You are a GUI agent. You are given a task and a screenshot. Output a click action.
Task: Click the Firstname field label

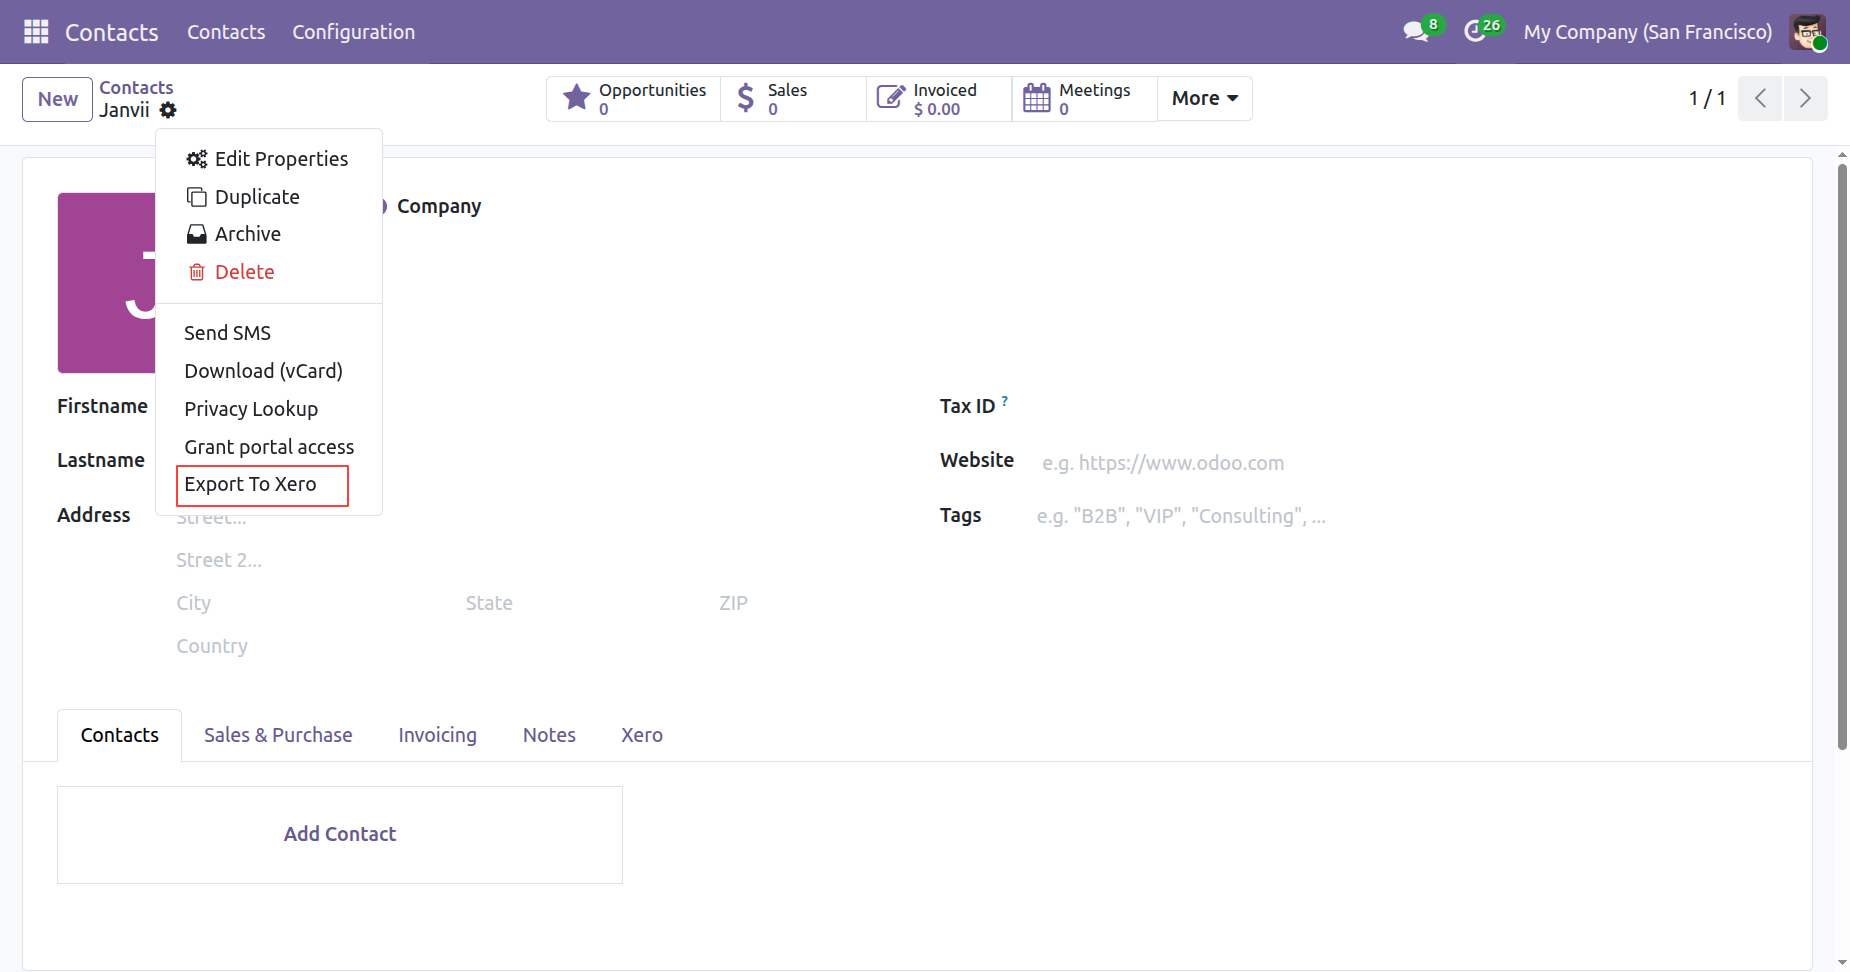pos(102,406)
